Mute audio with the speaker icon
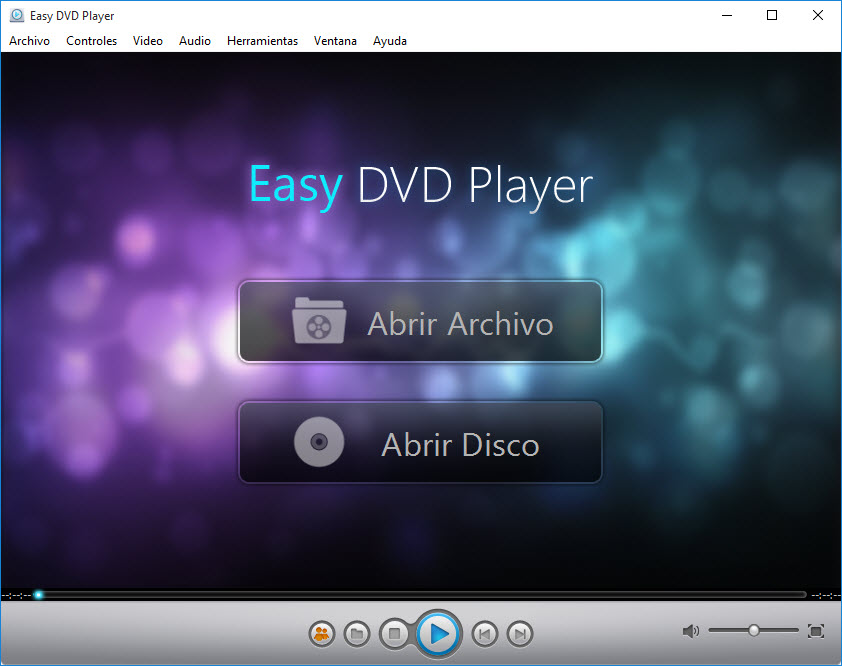Viewport: 842px width, 666px height. coord(691,631)
